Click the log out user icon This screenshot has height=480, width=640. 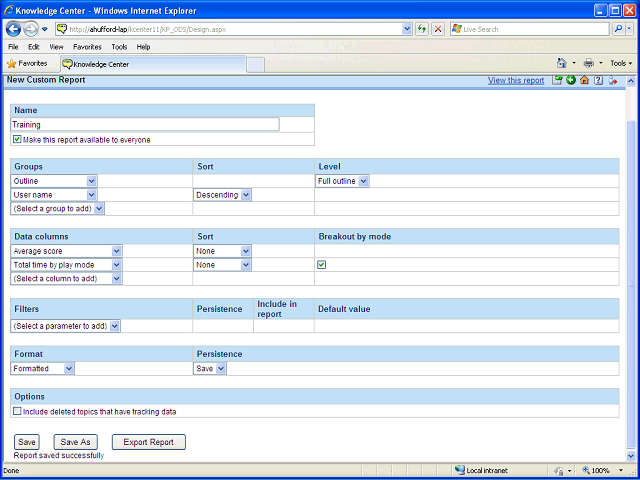613,80
